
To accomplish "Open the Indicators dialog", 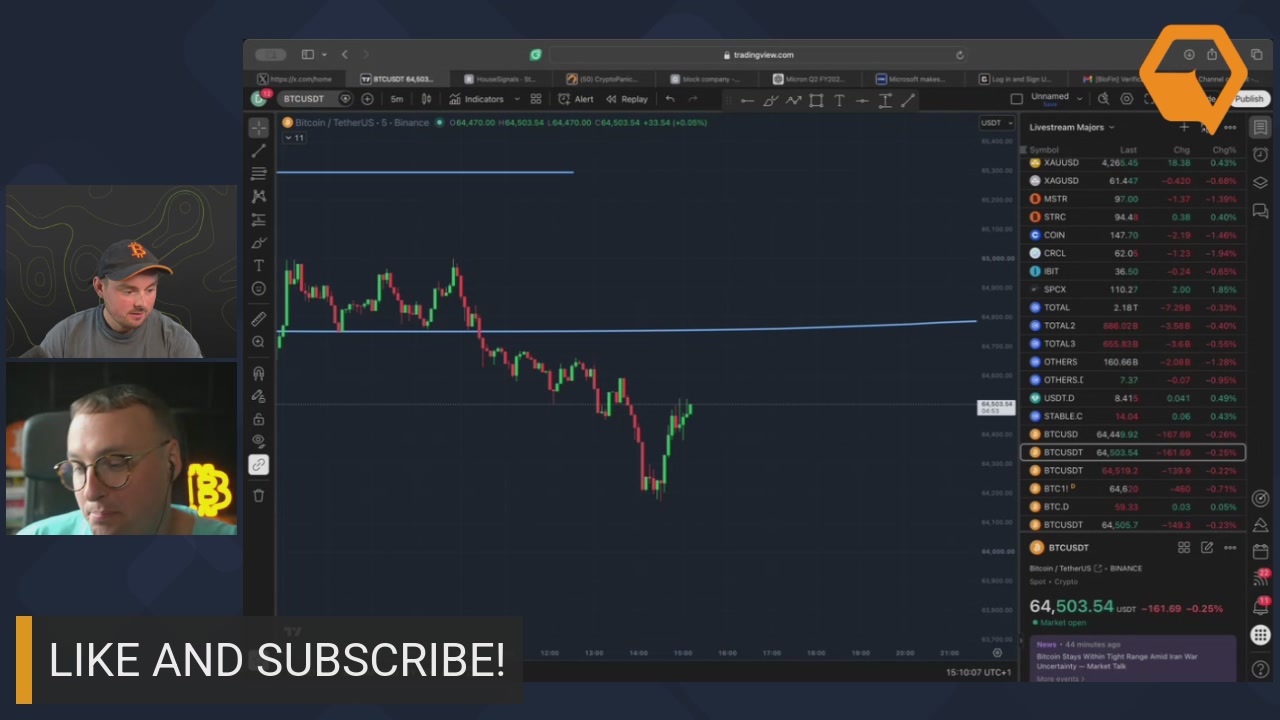I will click(477, 99).
